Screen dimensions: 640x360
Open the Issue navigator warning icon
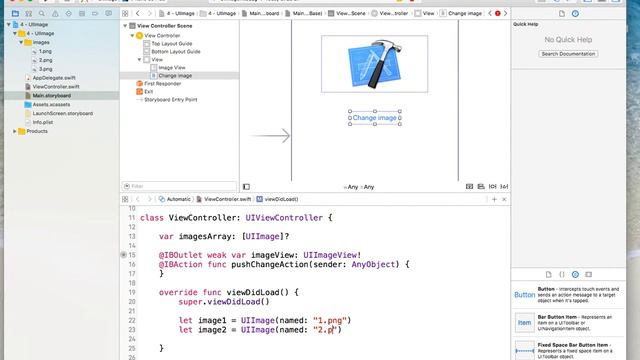[x=55, y=13]
